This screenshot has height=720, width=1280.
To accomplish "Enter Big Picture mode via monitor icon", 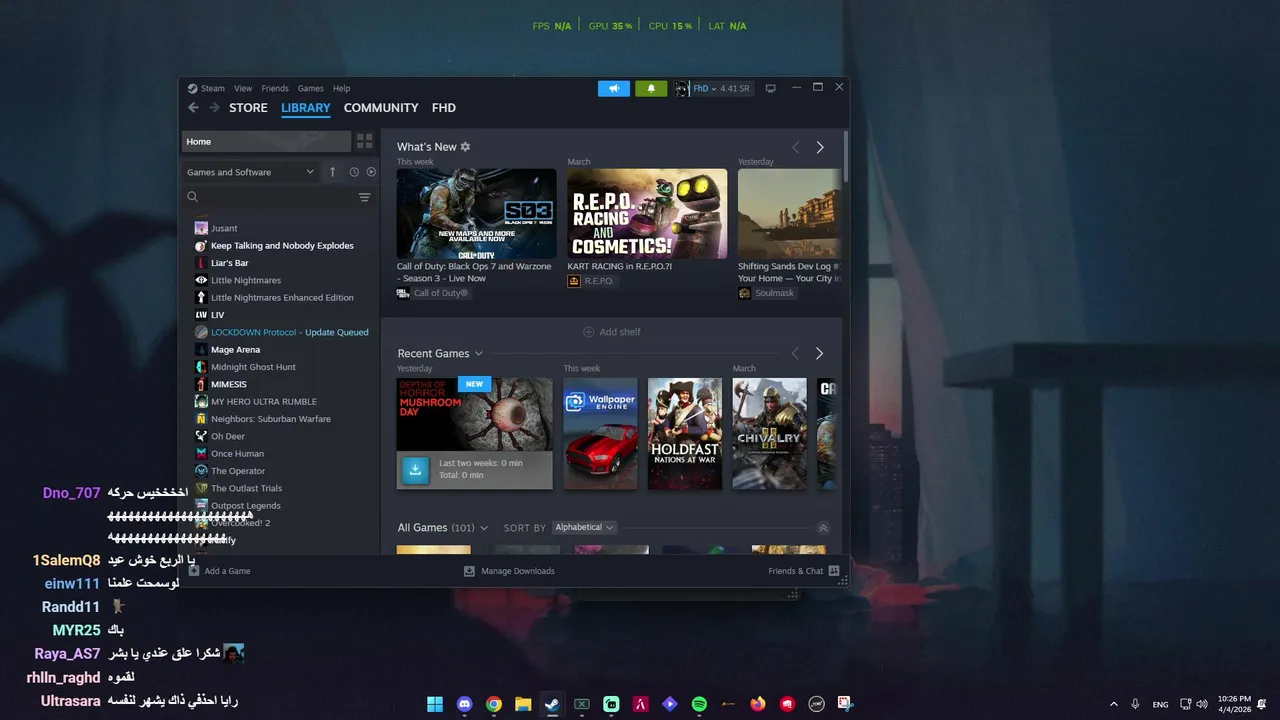I will 770,88.
